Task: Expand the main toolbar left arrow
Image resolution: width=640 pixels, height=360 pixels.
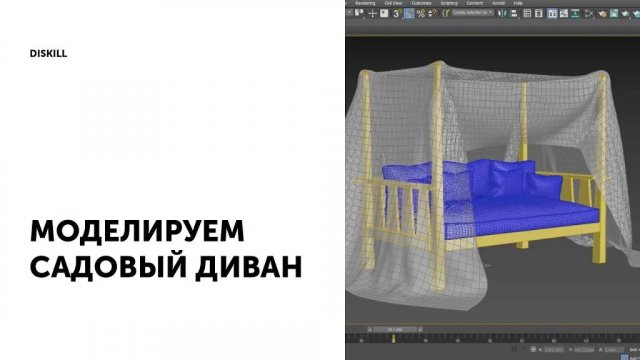Action: (x=349, y=13)
